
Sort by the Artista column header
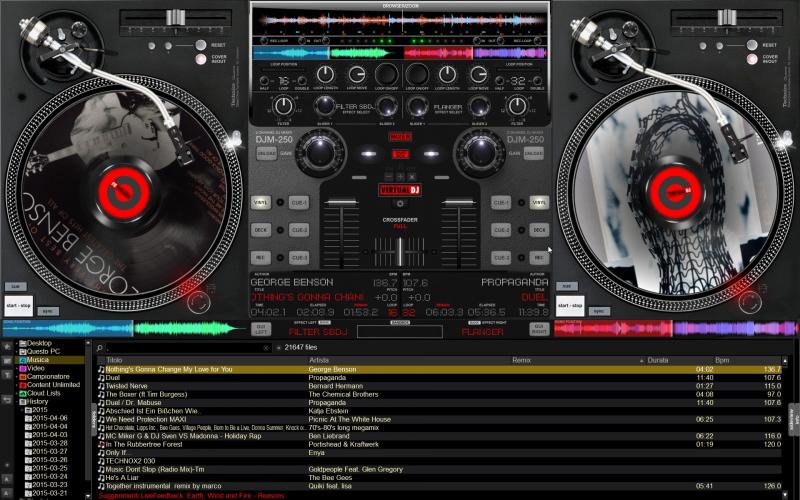tap(319, 360)
